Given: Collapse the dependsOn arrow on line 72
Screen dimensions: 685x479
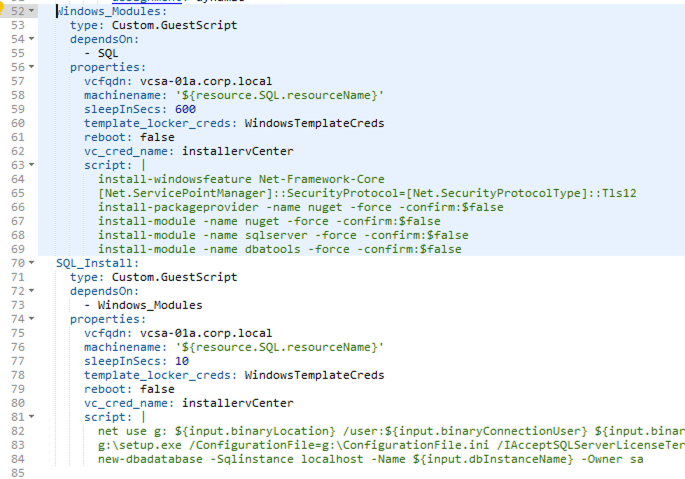Looking at the screenshot, I should 32,291.
